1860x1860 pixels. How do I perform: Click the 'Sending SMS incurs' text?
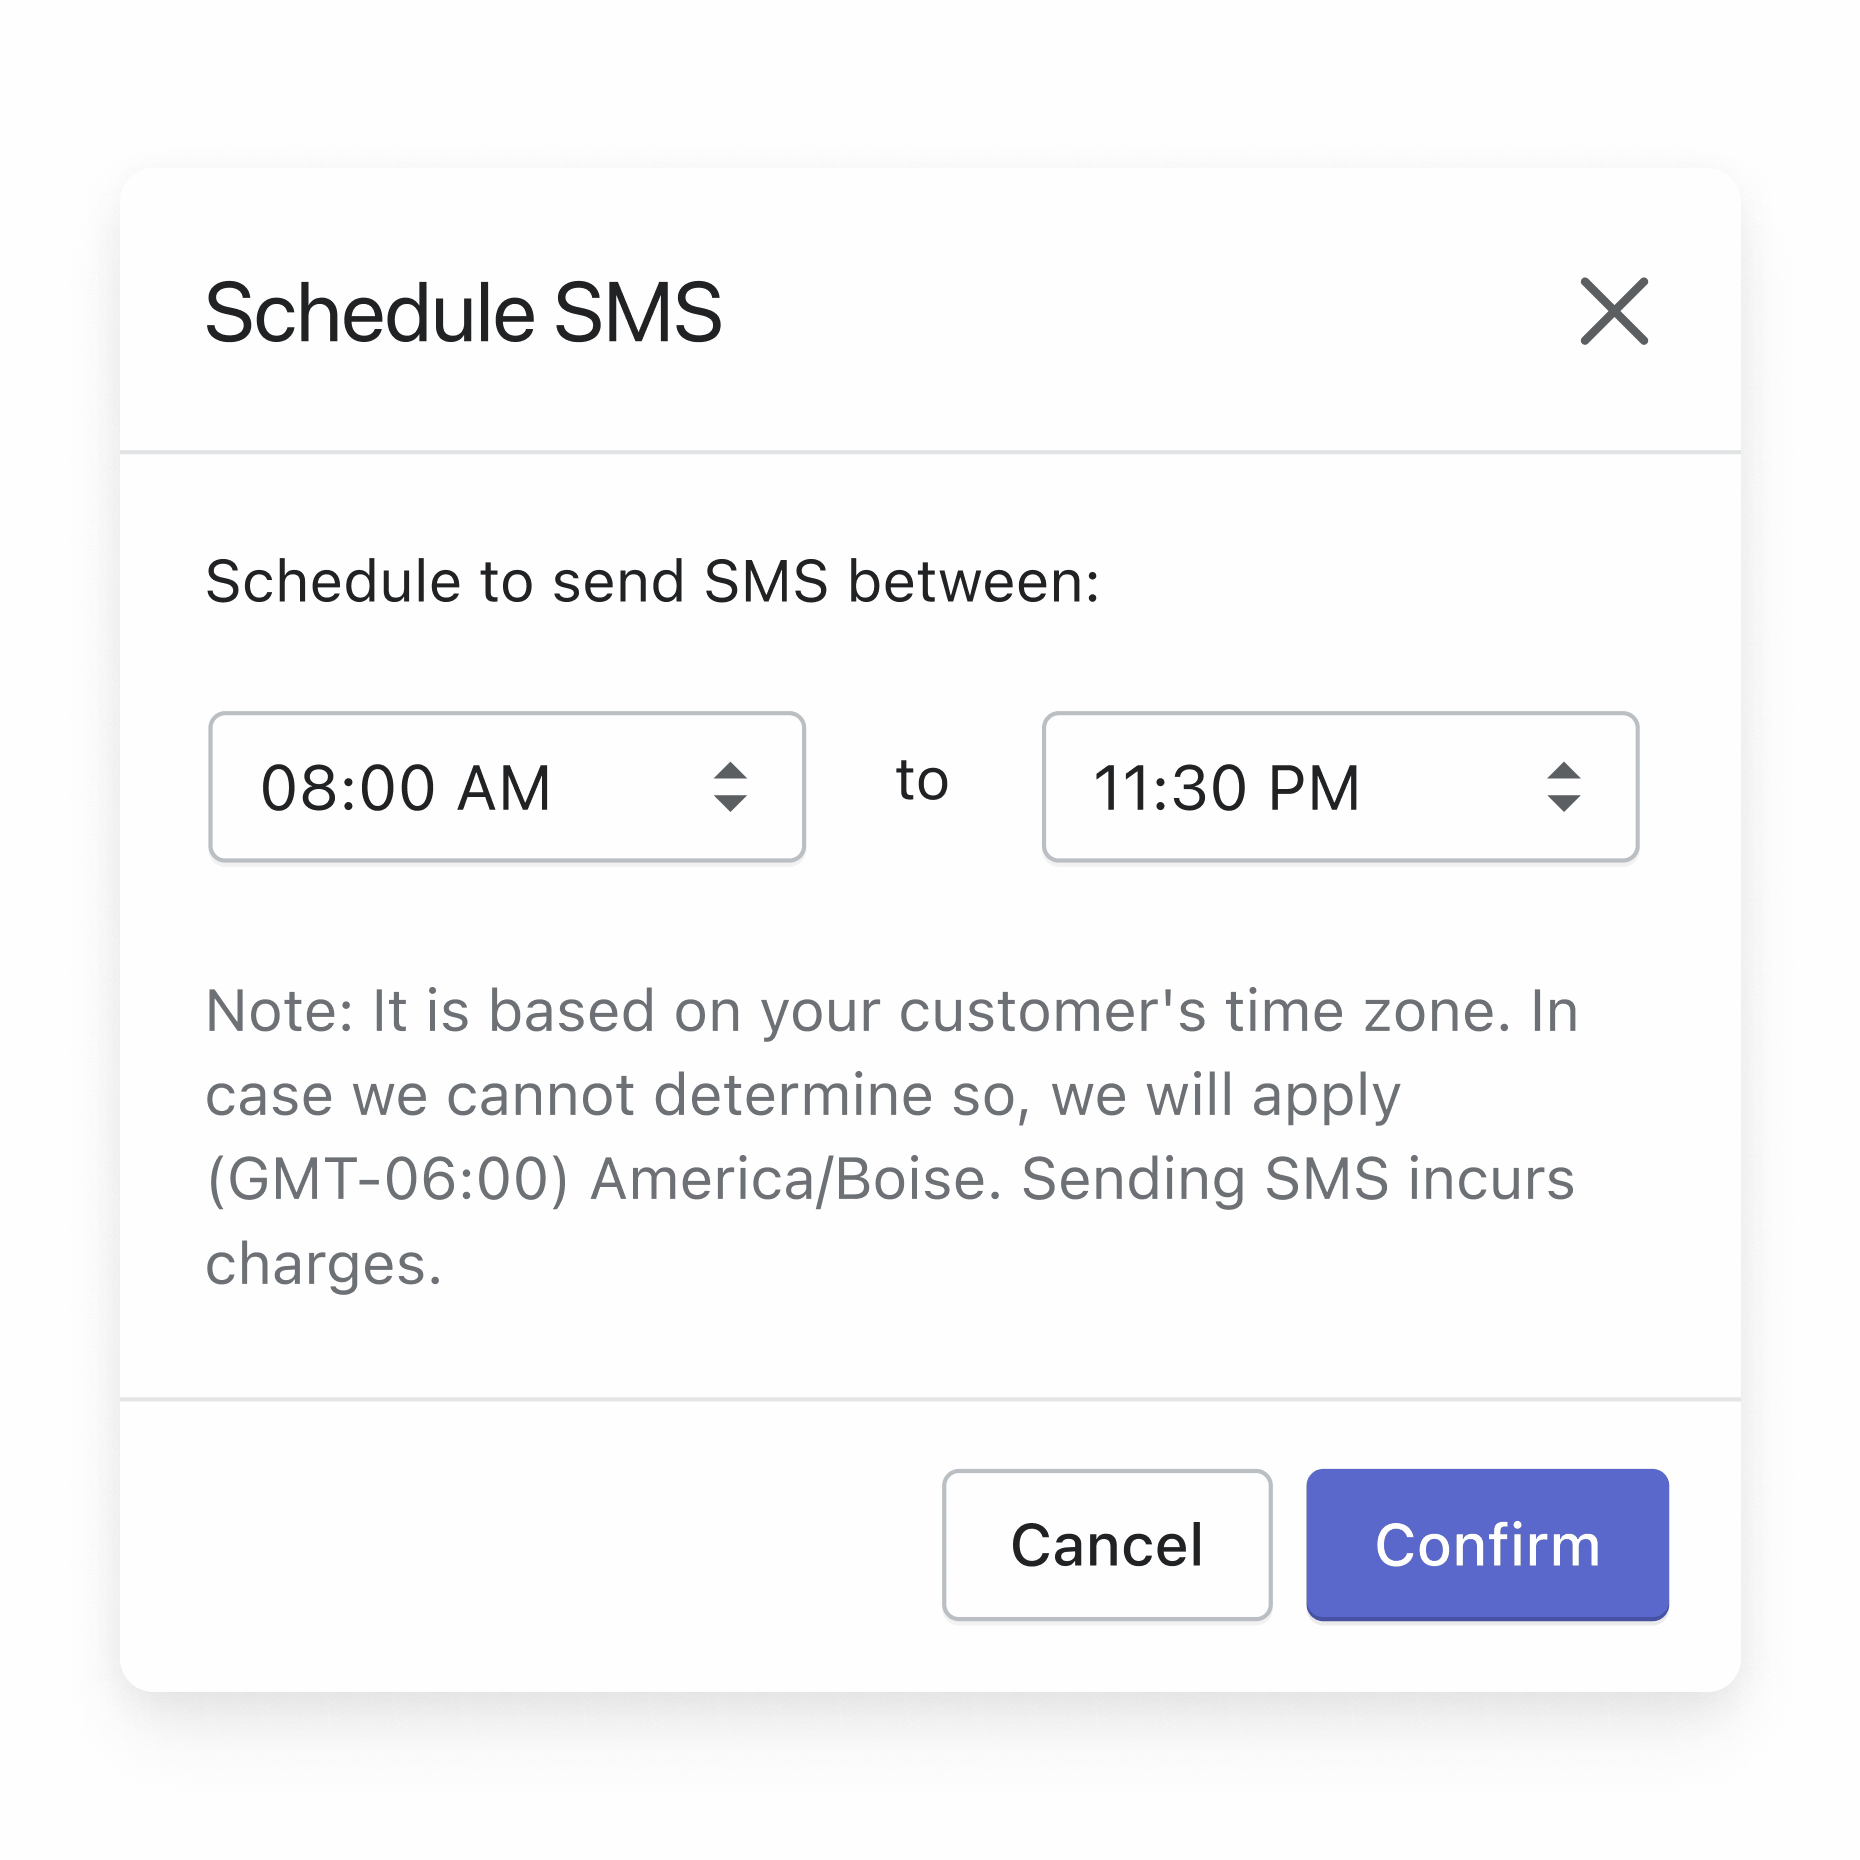pyautogui.click(x=1297, y=1179)
